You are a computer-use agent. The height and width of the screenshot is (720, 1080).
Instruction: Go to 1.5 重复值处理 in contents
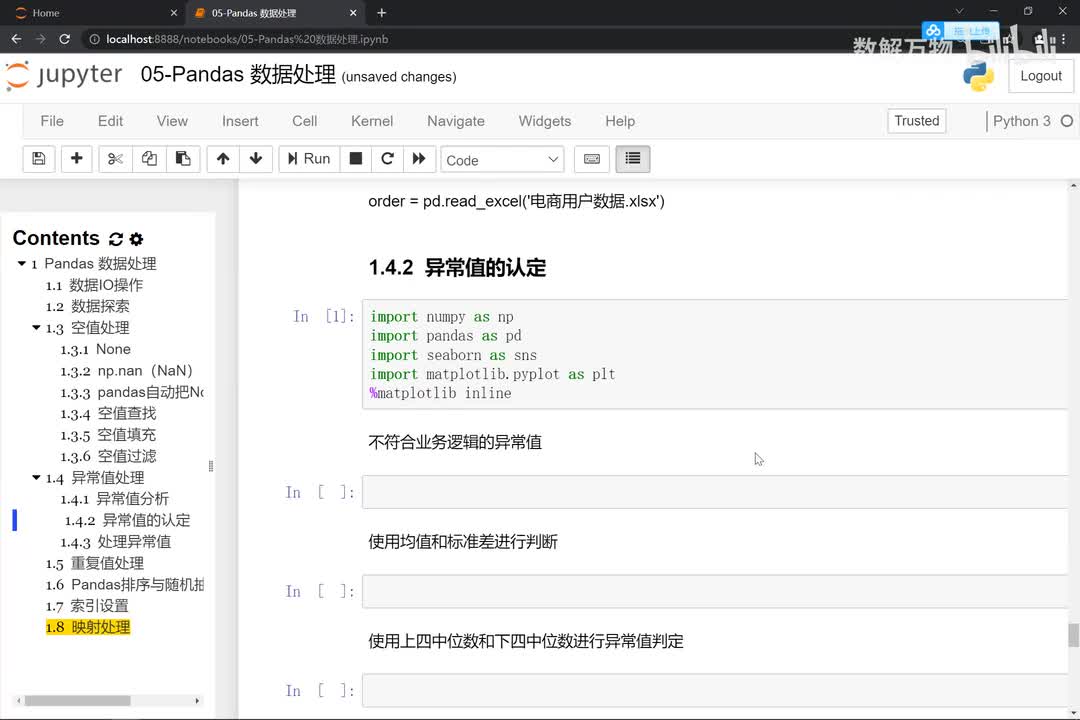pyautogui.click(x=94, y=563)
